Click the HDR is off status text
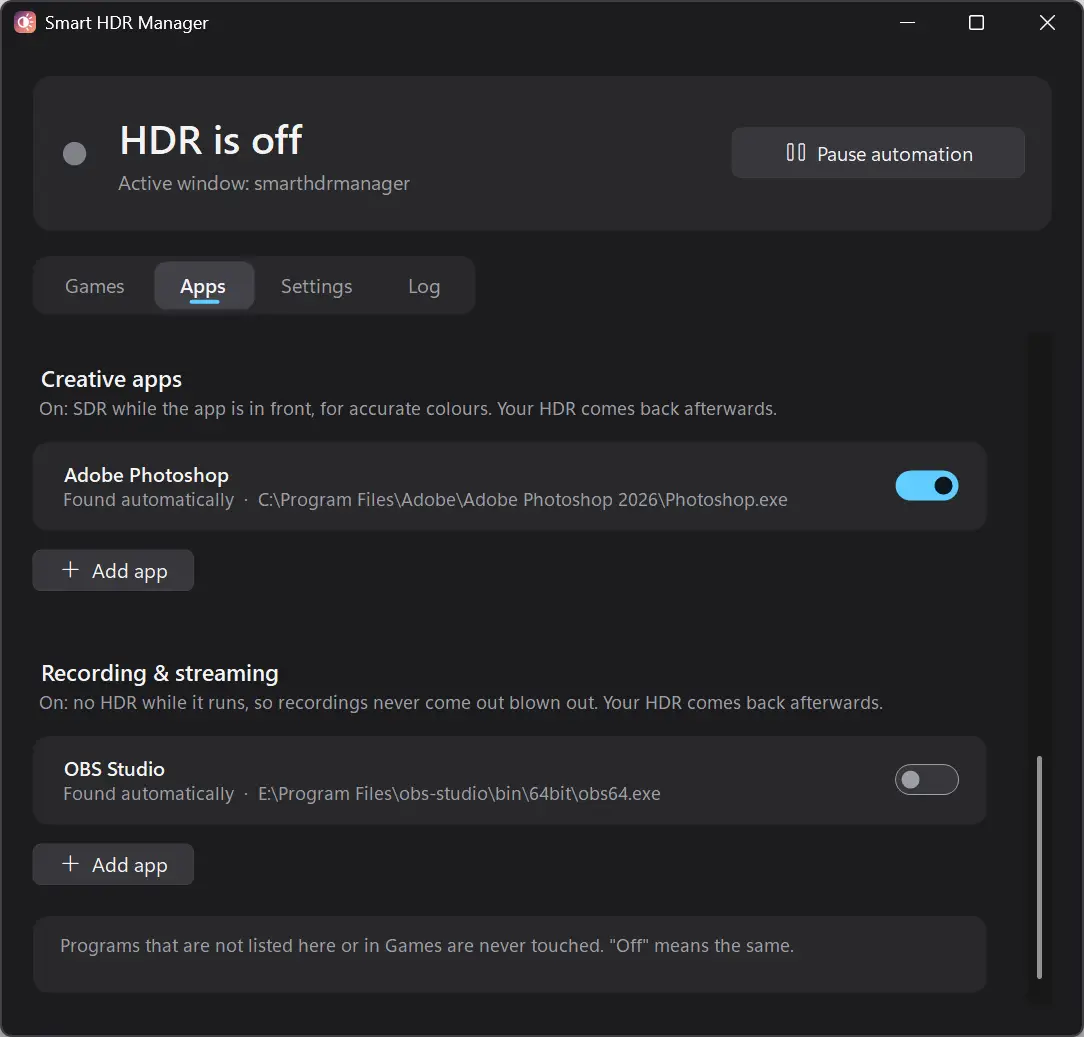Screen dimensions: 1084x1037 click(x=211, y=140)
